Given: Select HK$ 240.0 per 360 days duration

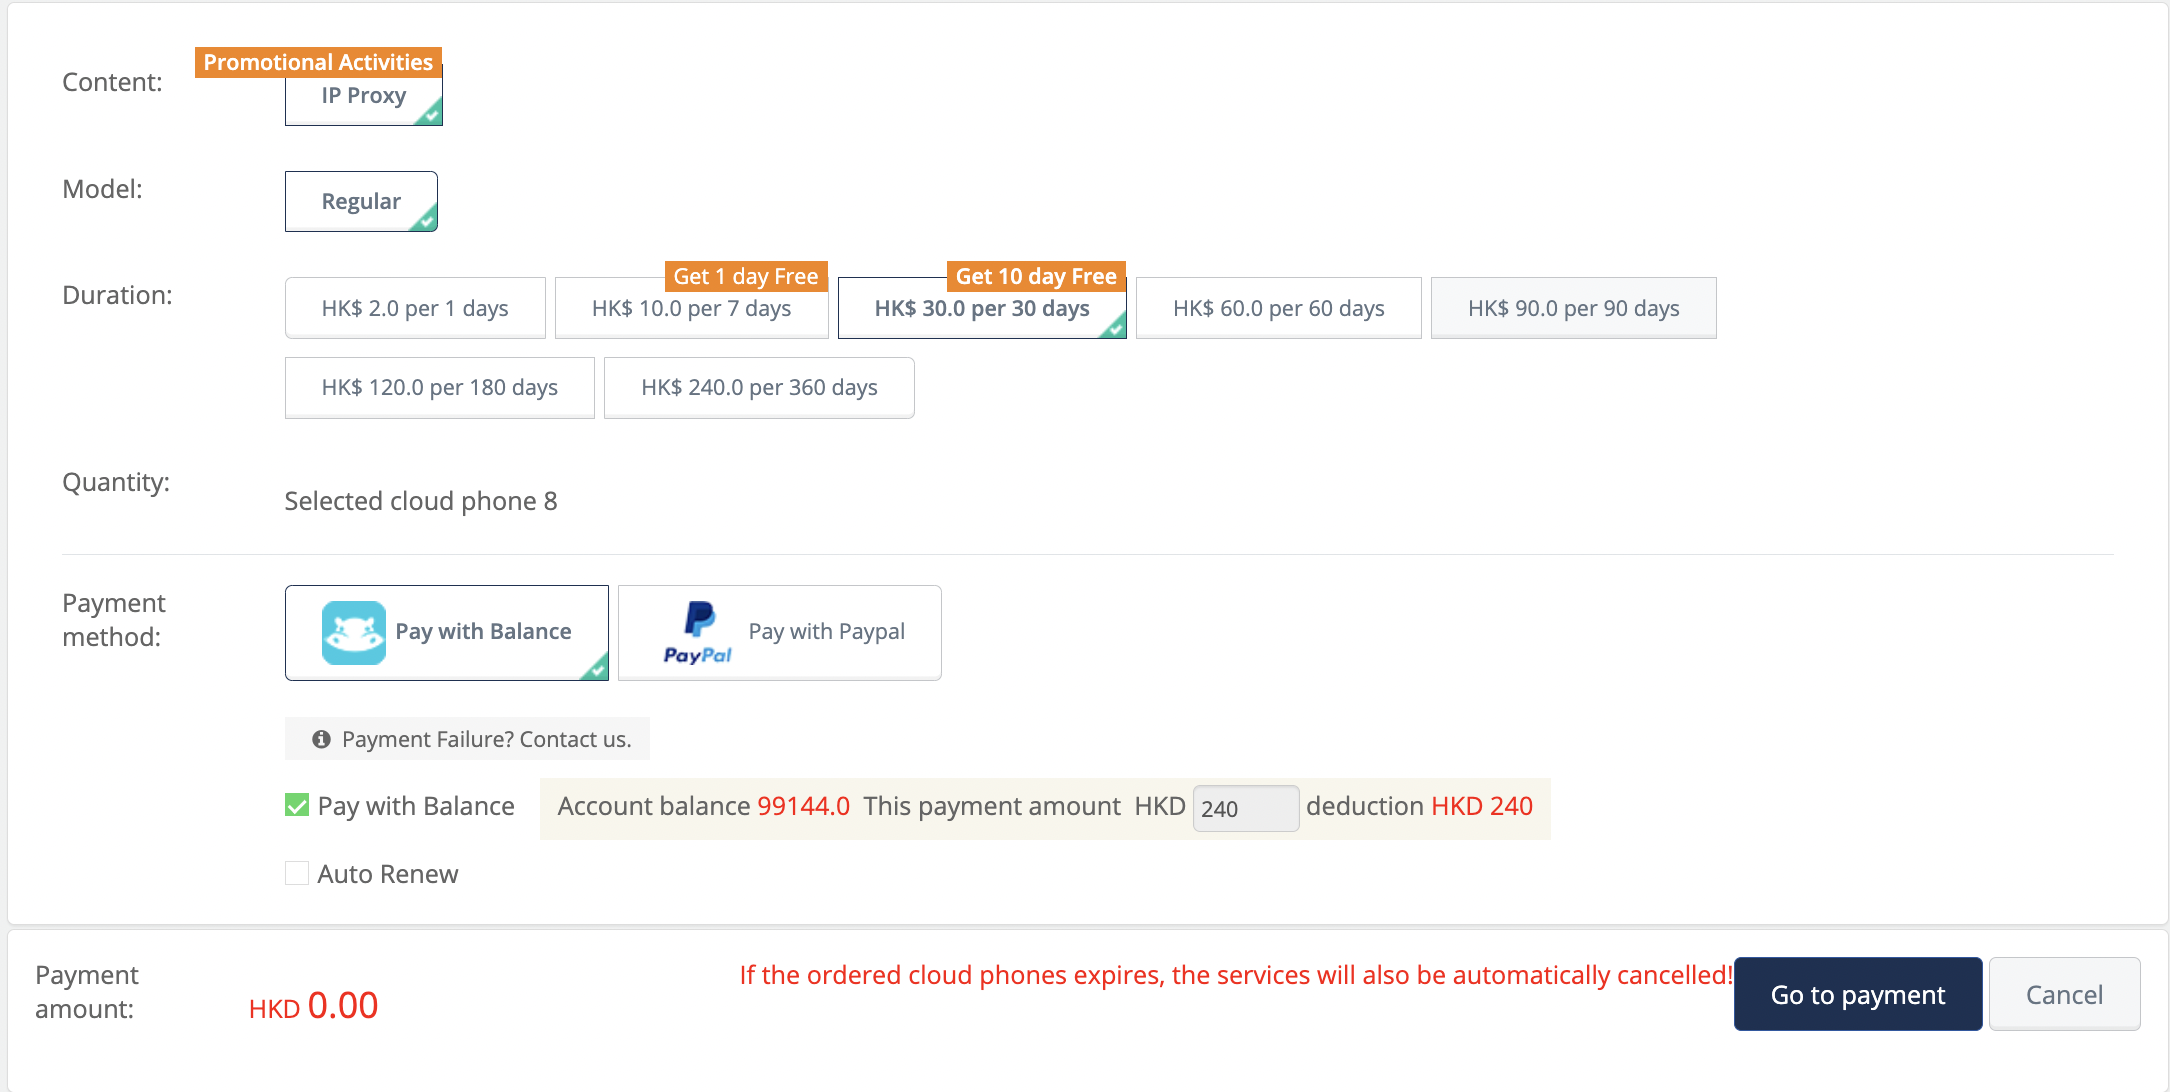Looking at the screenshot, I should [x=759, y=388].
